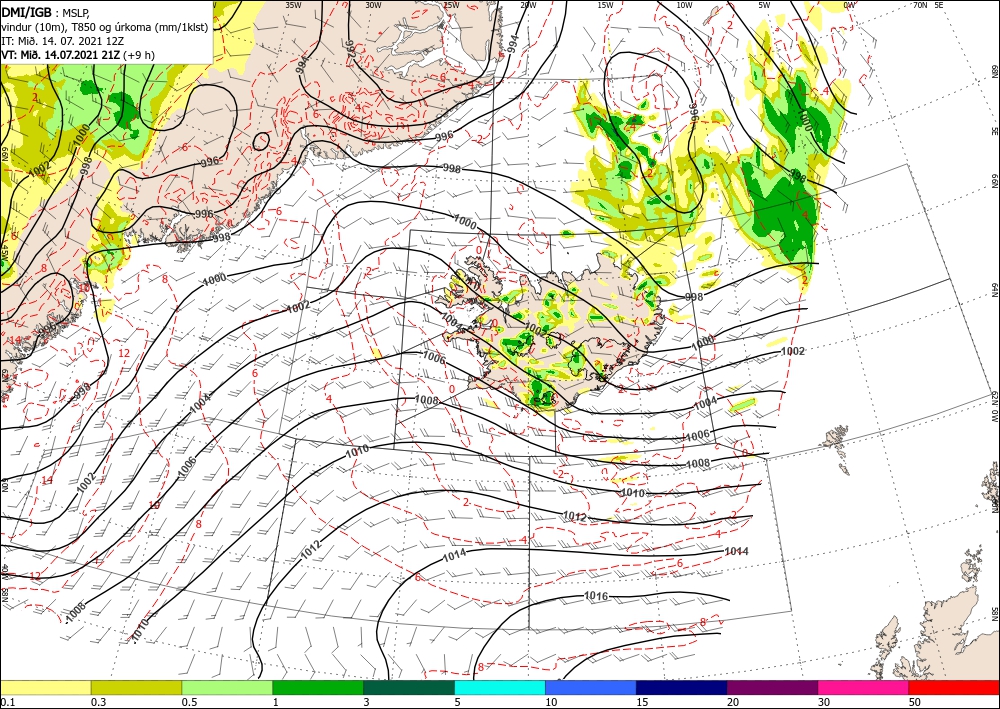Click the '10W' longitude label at top
This screenshot has height=709, width=1000.
click(684, 5)
